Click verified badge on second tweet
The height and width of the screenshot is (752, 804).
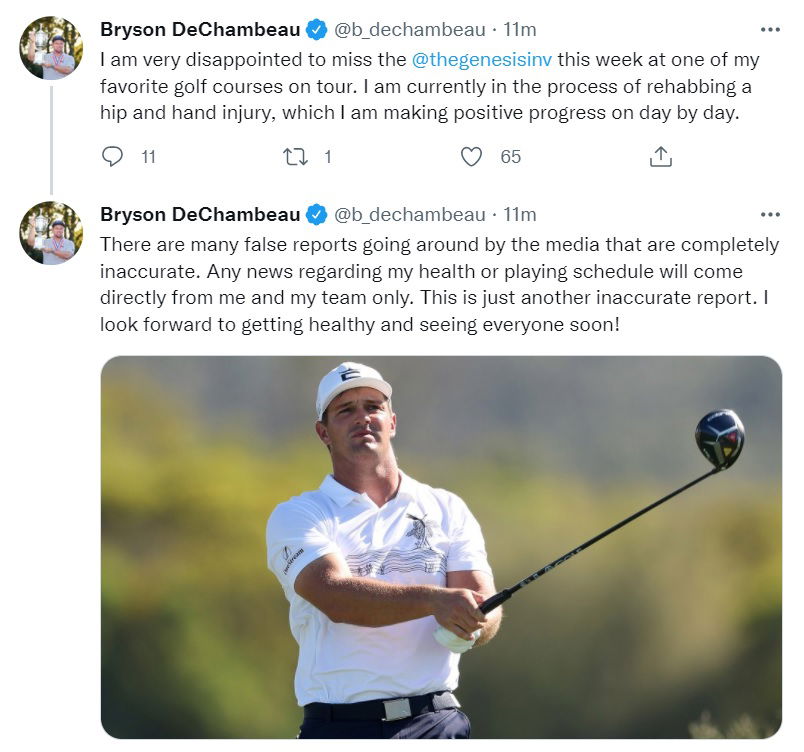pyautogui.click(x=316, y=214)
